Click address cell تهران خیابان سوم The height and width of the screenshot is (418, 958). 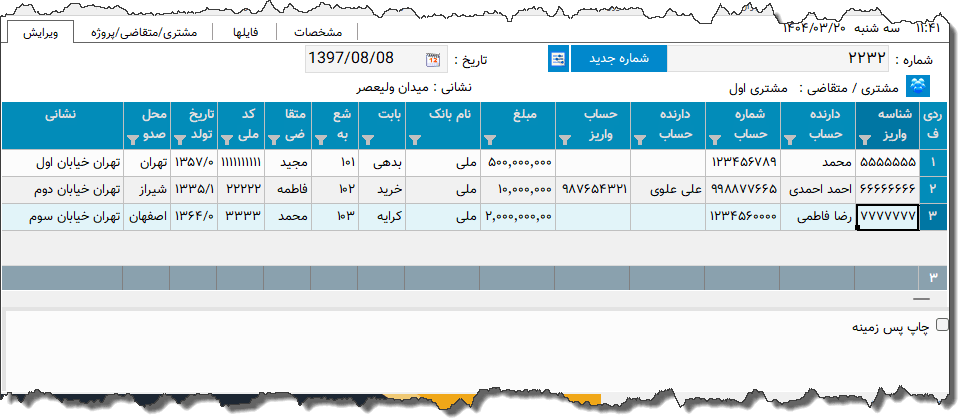coord(62,216)
